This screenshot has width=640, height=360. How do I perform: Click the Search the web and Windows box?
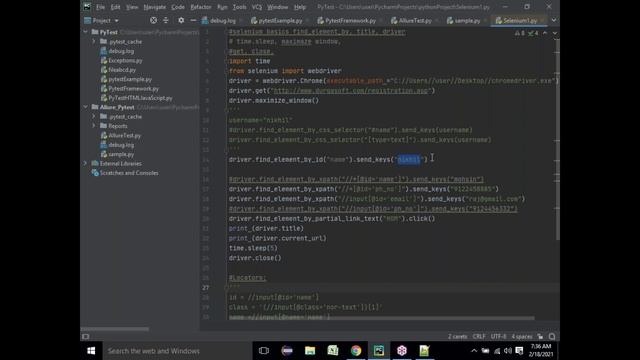click(x=177, y=351)
